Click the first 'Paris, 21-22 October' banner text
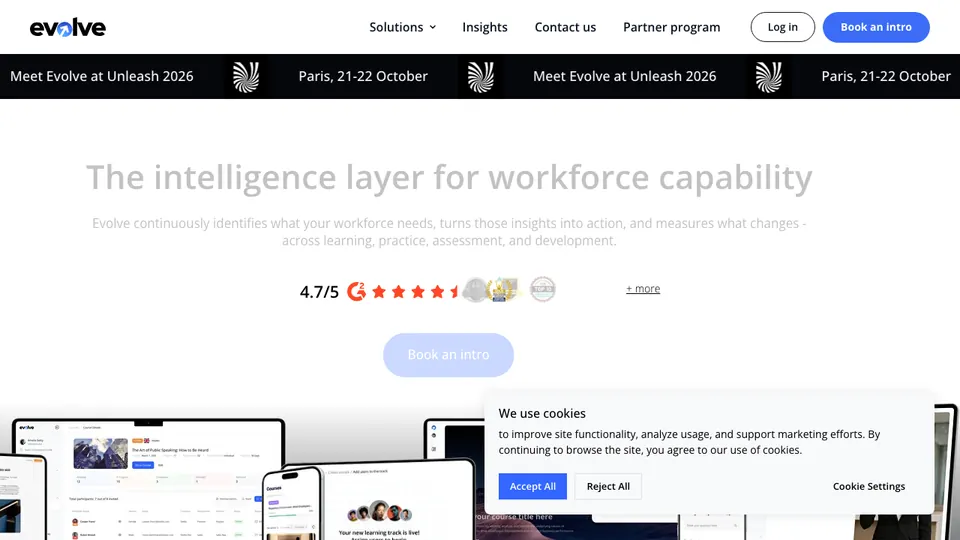Viewport: 960px width, 540px height. (362, 76)
